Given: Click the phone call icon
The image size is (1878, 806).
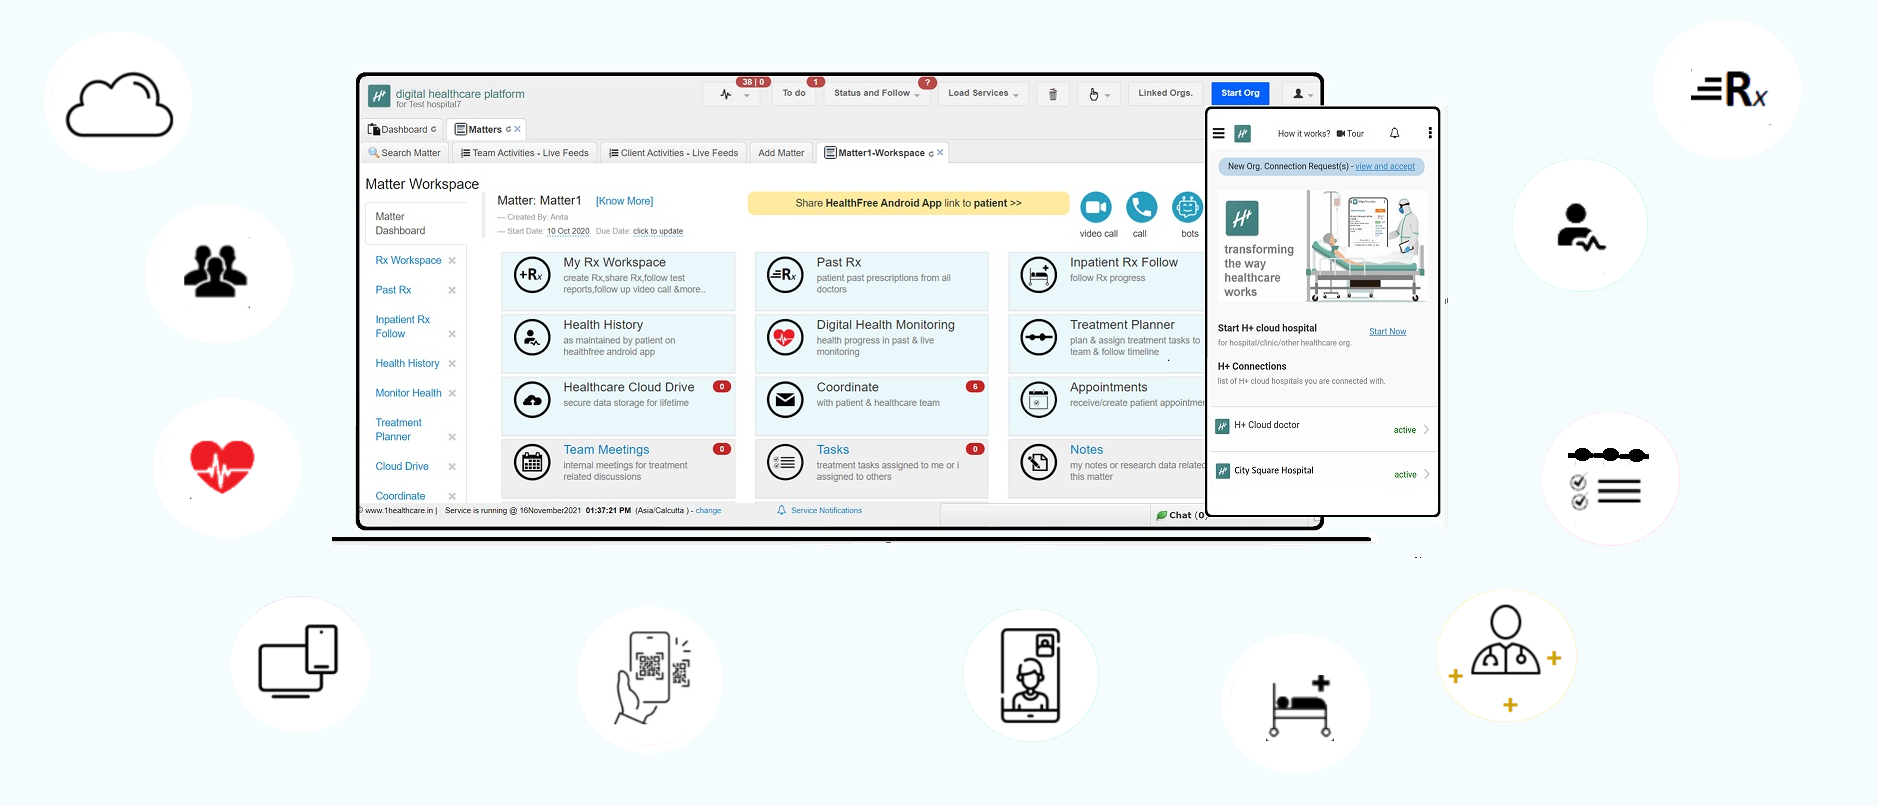Looking at the screenshot, I should click(x=1141, y=207).
